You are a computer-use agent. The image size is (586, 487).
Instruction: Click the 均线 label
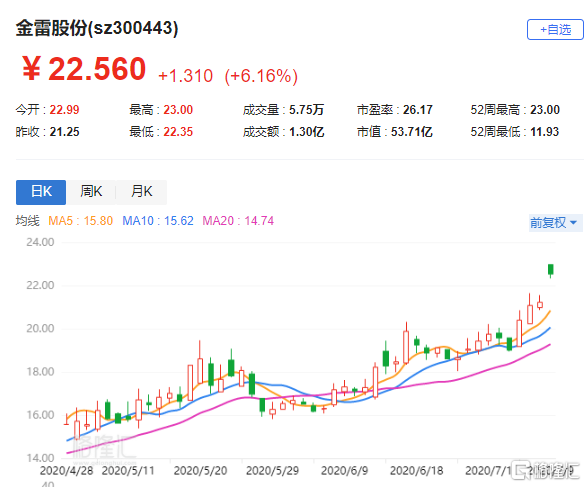tap(27, 221)
